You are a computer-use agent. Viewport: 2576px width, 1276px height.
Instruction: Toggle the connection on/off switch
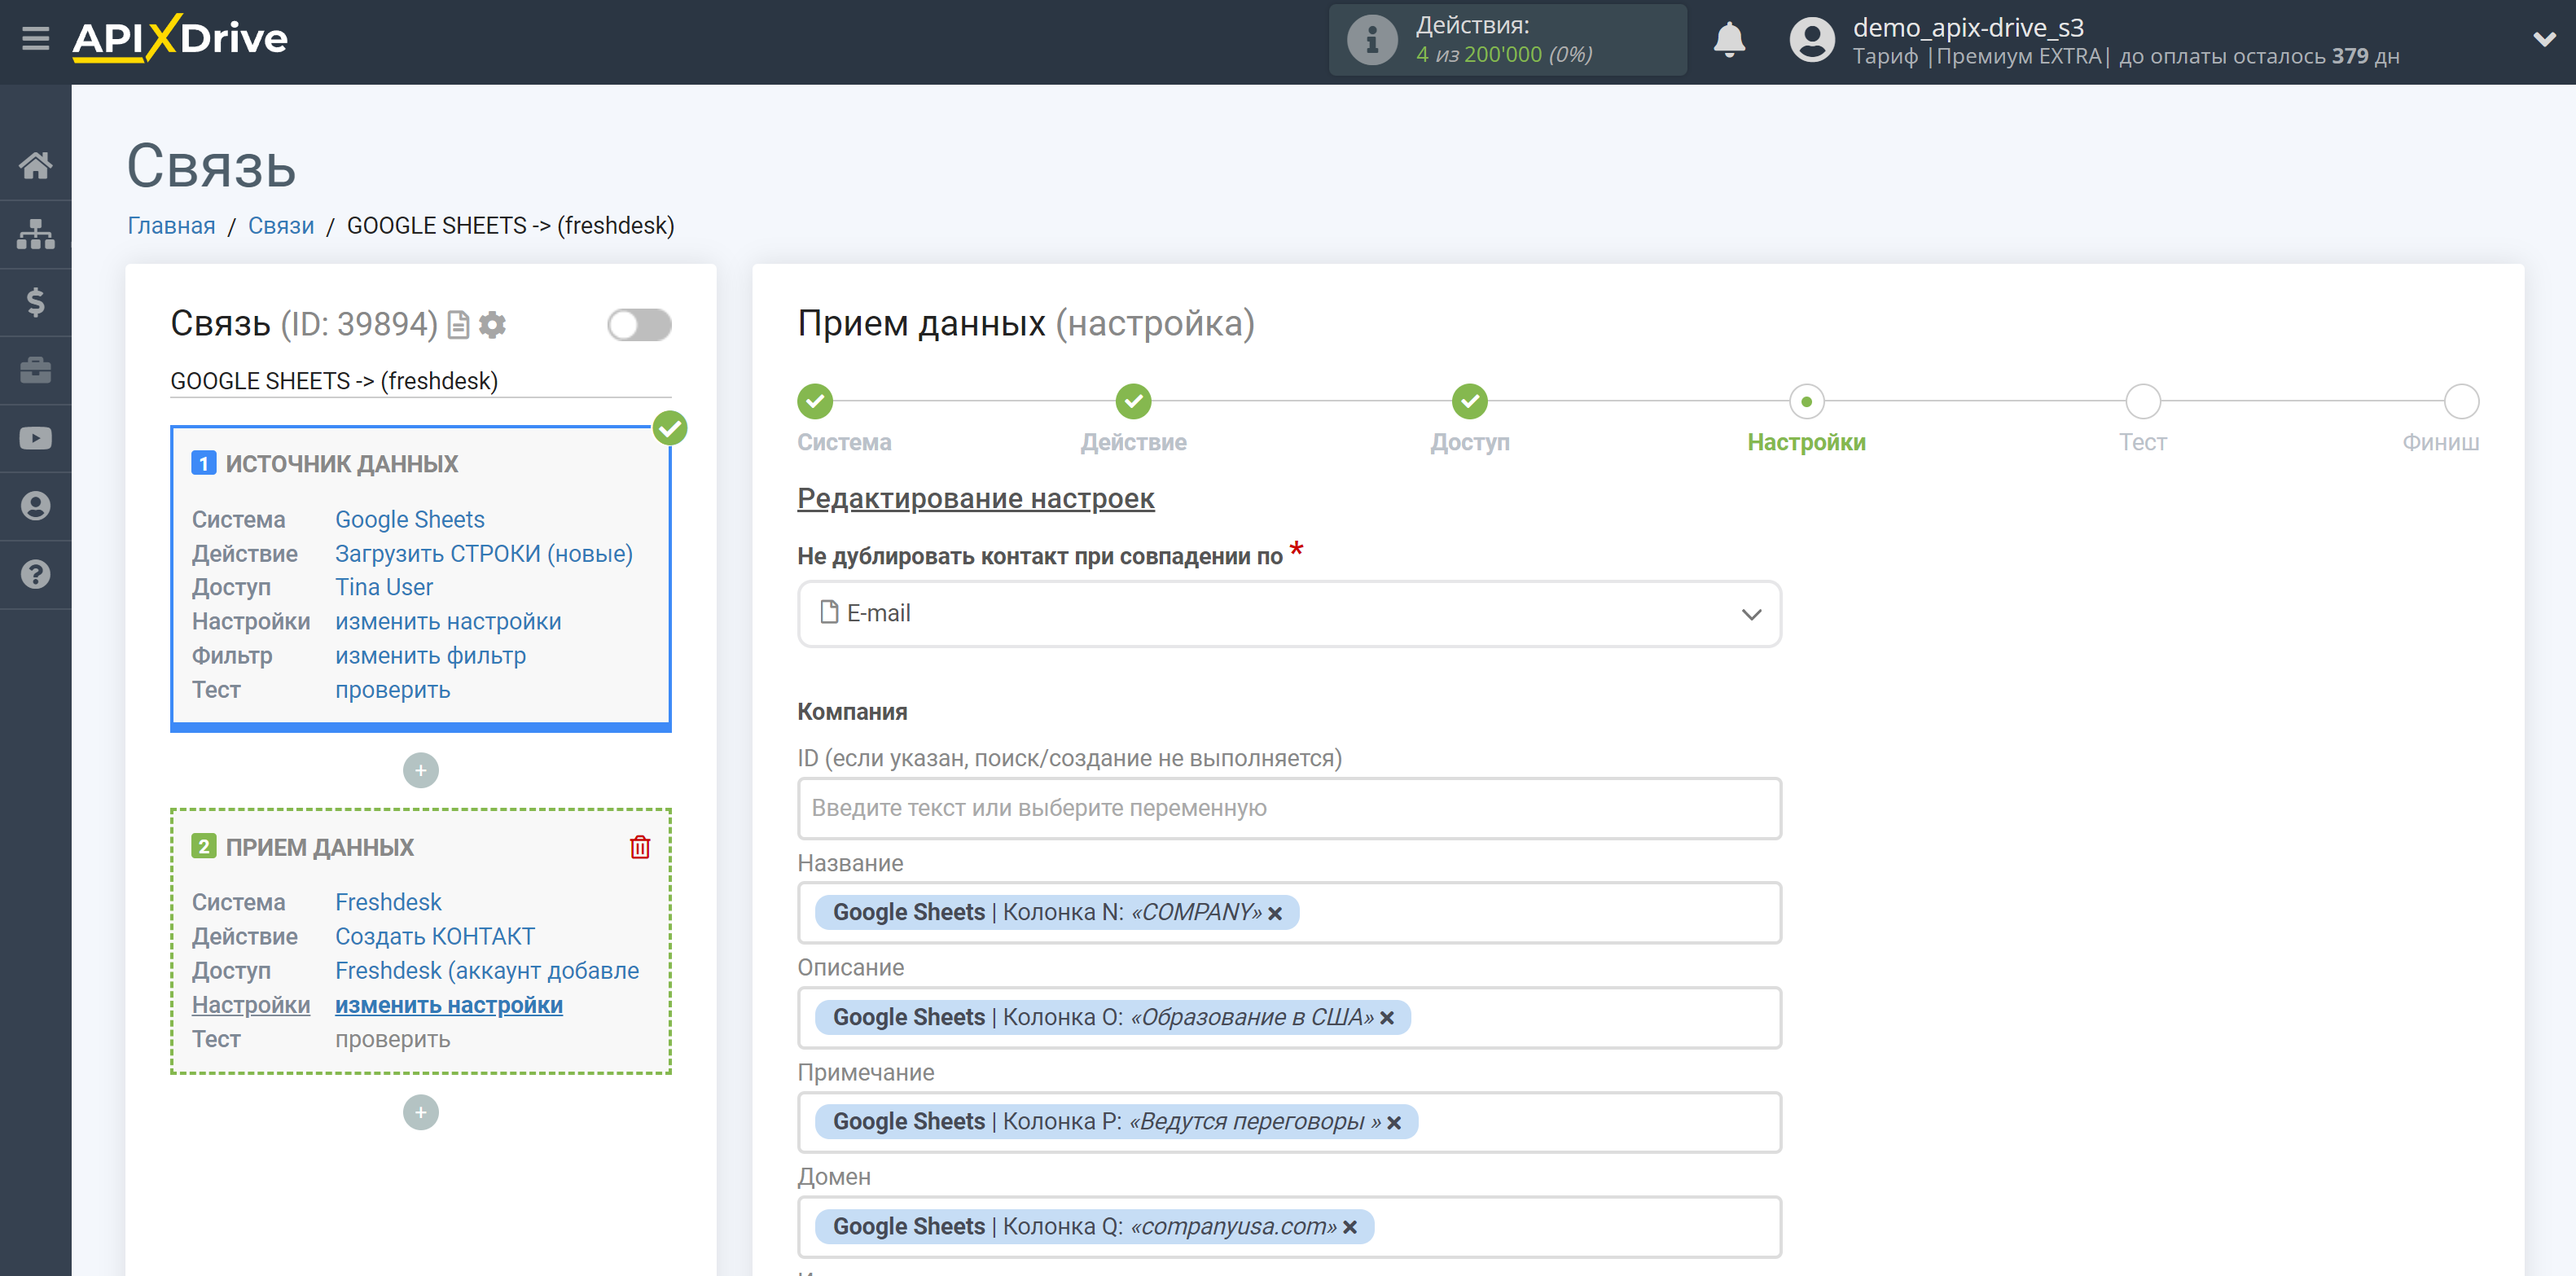tap(639, 325)
